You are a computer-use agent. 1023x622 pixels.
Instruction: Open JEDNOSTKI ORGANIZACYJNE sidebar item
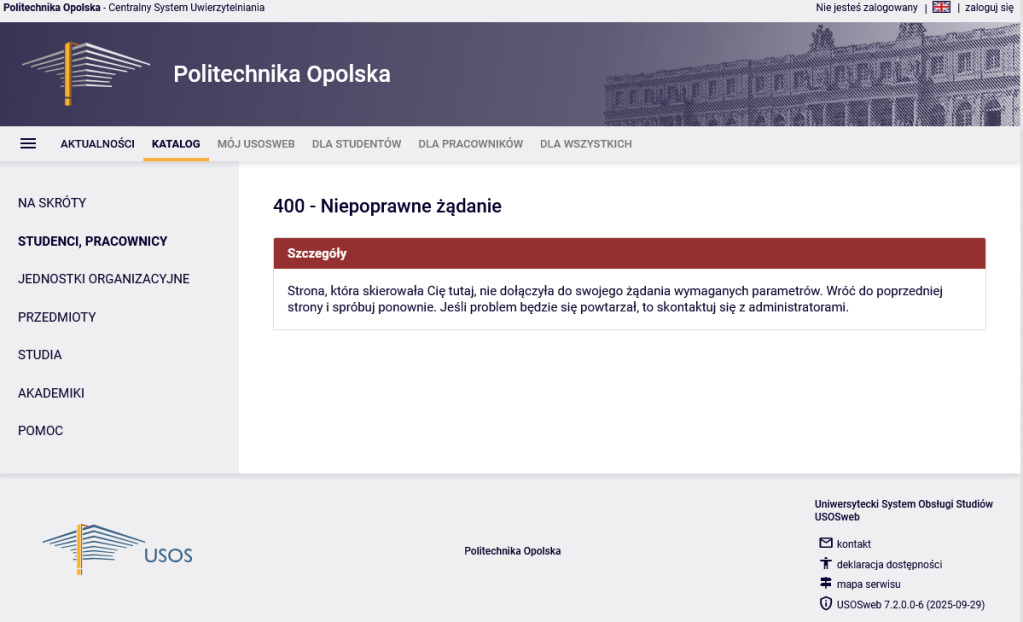103,279
